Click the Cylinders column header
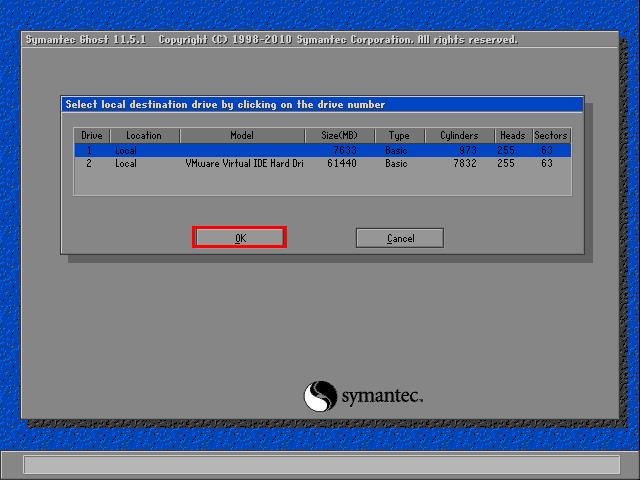The width and height of the screenshot is (640, 480). (x=459, y=136)
